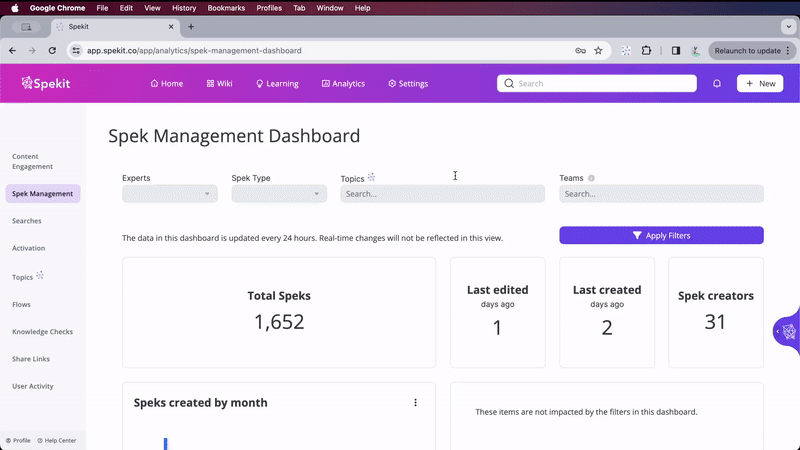The height and width of the screenshot is (450, 800).
Task: Open Profile link at bottom left
Action: 18,440
